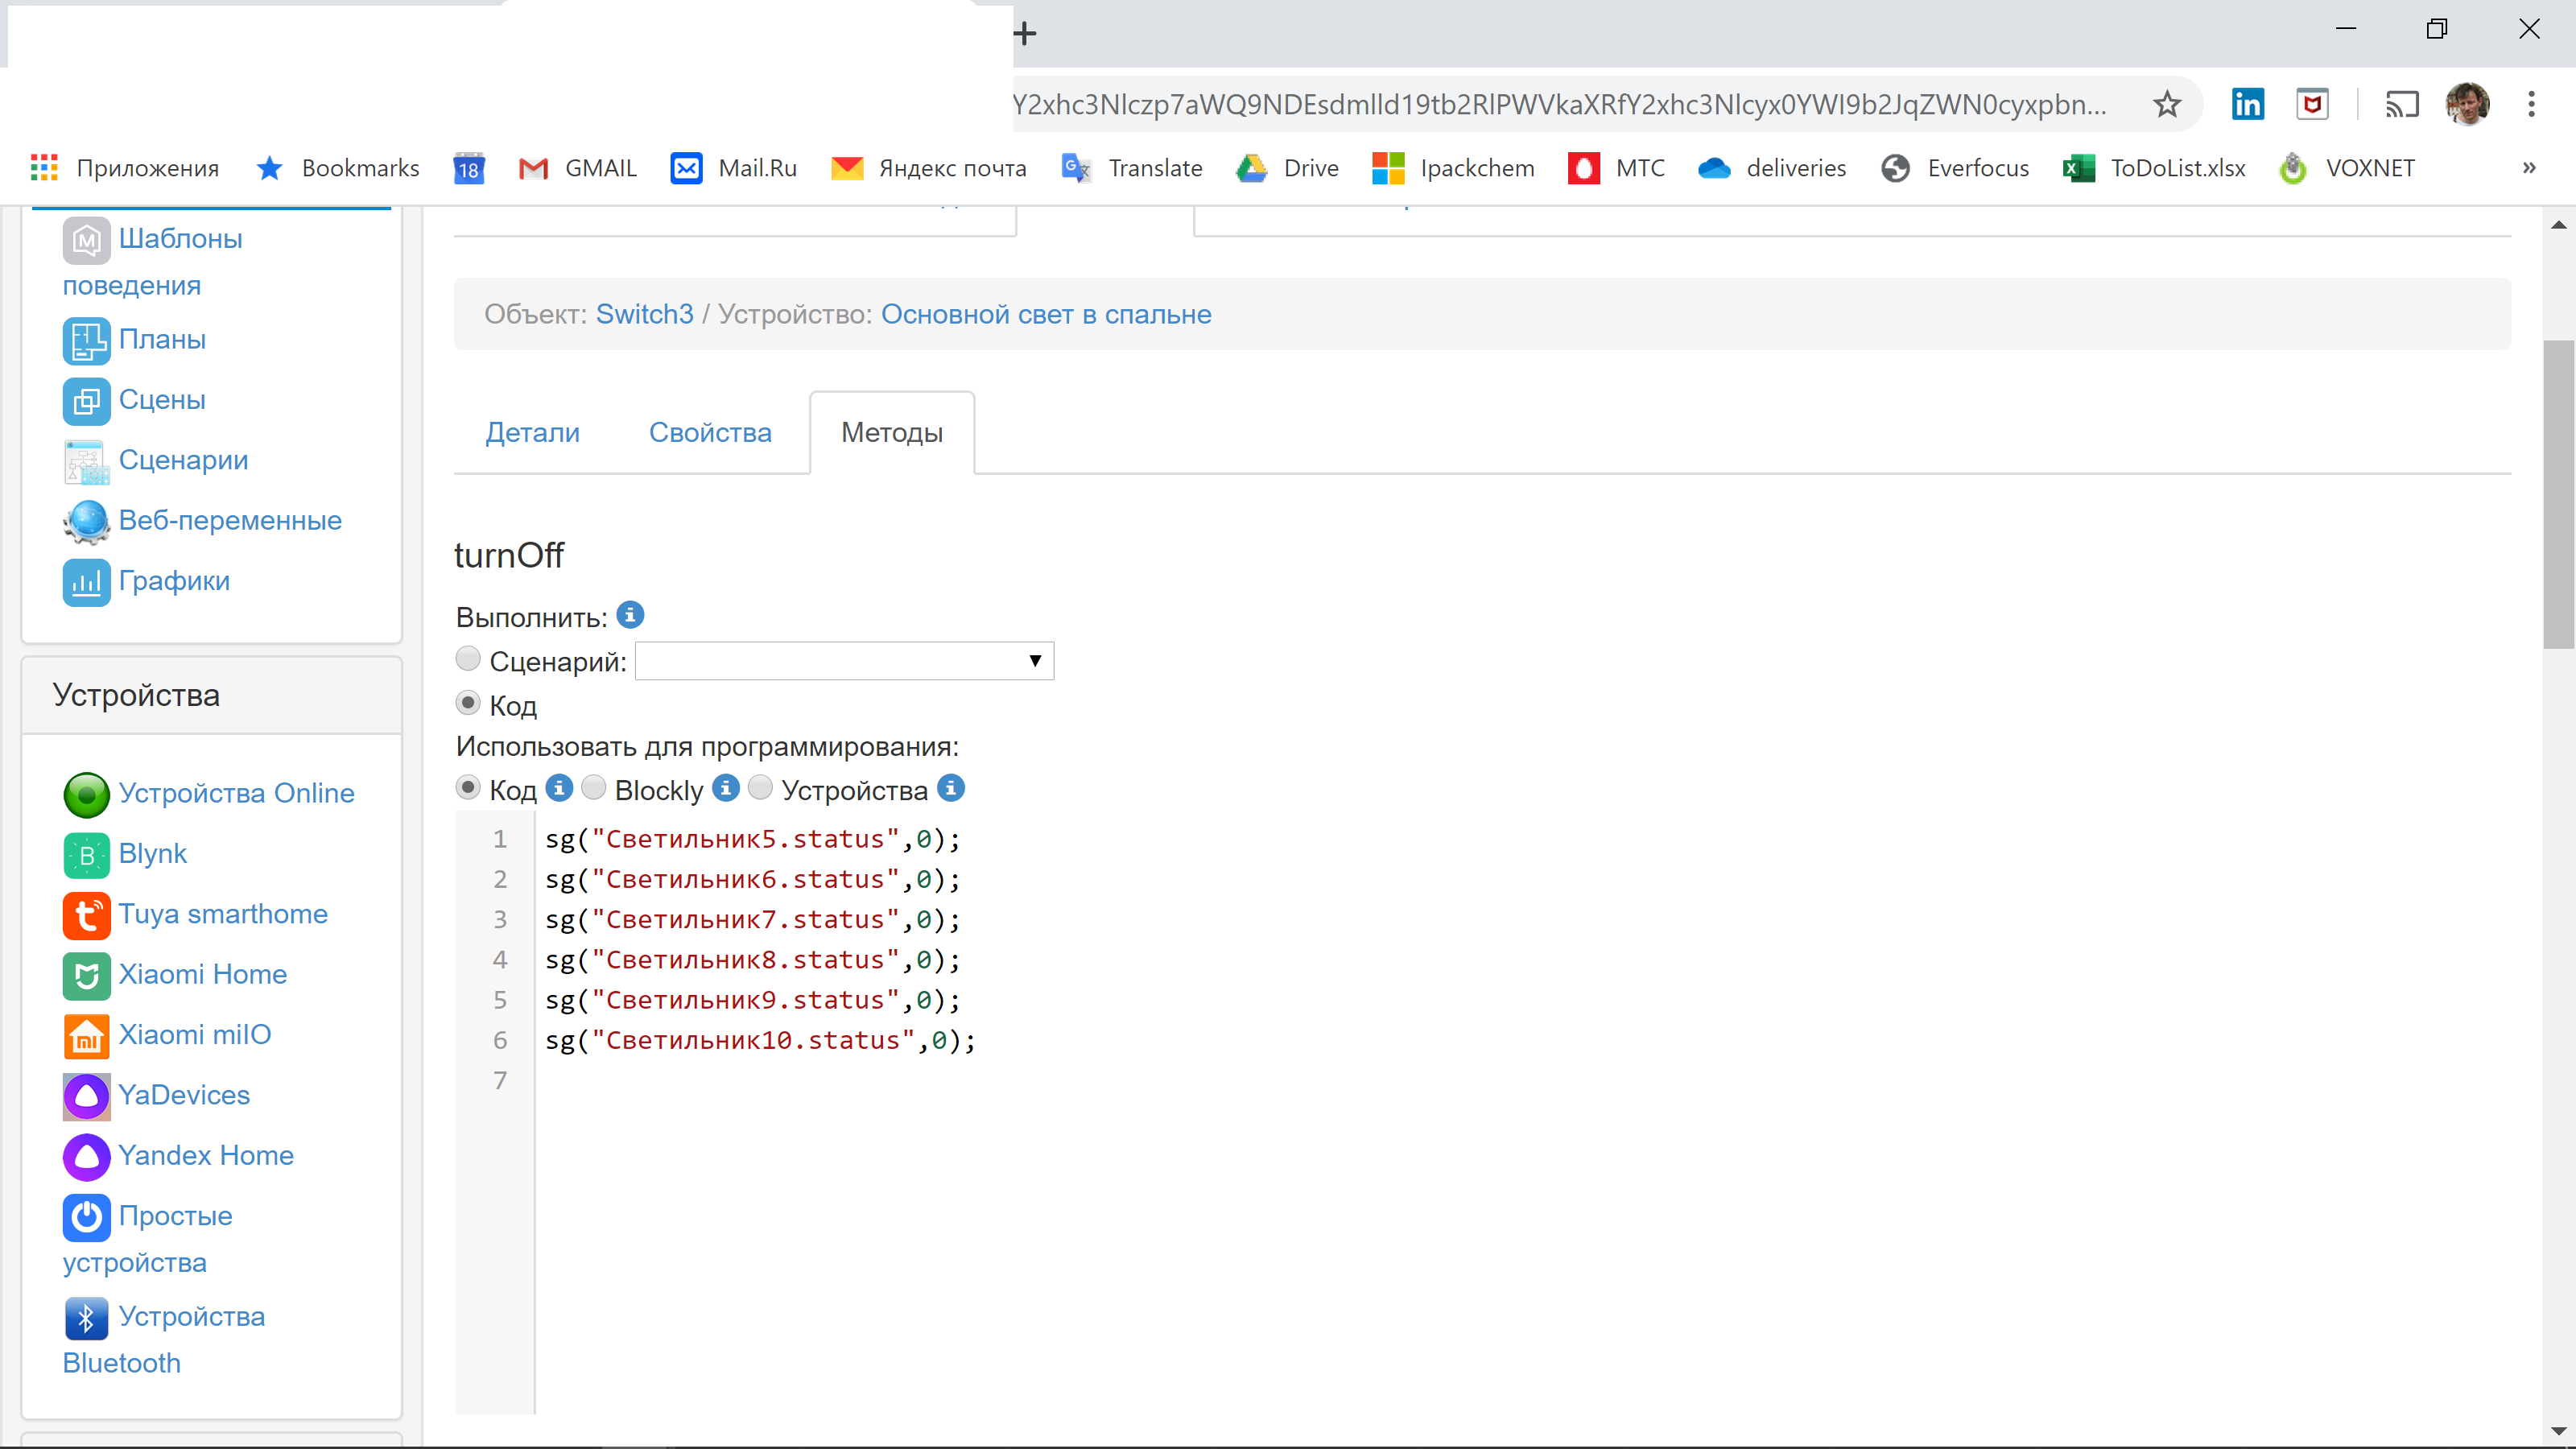Follow the Switch3 object link
Viewport: 2576px width, 1449px height.
644,313
